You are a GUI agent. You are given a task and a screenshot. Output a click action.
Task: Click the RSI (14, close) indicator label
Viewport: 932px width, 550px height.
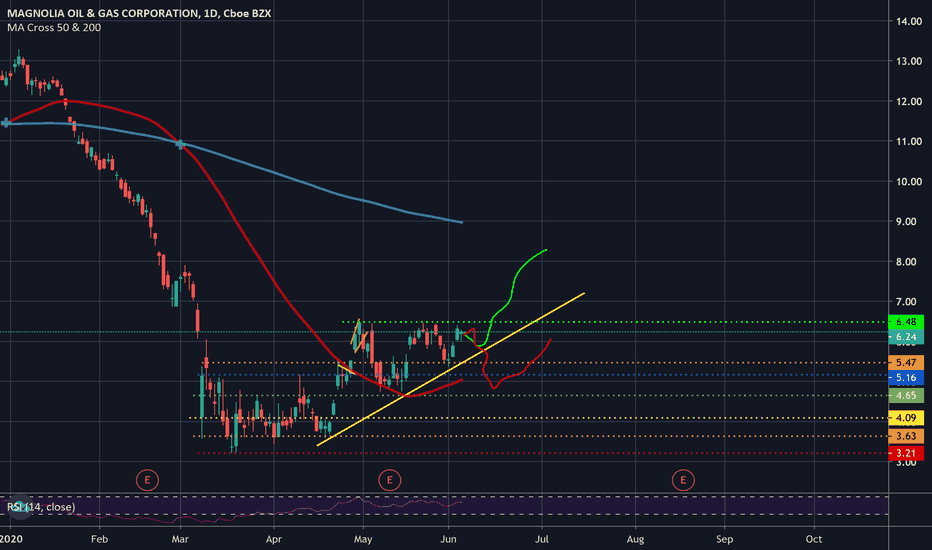pyautogui.click(x=41, y=507)
